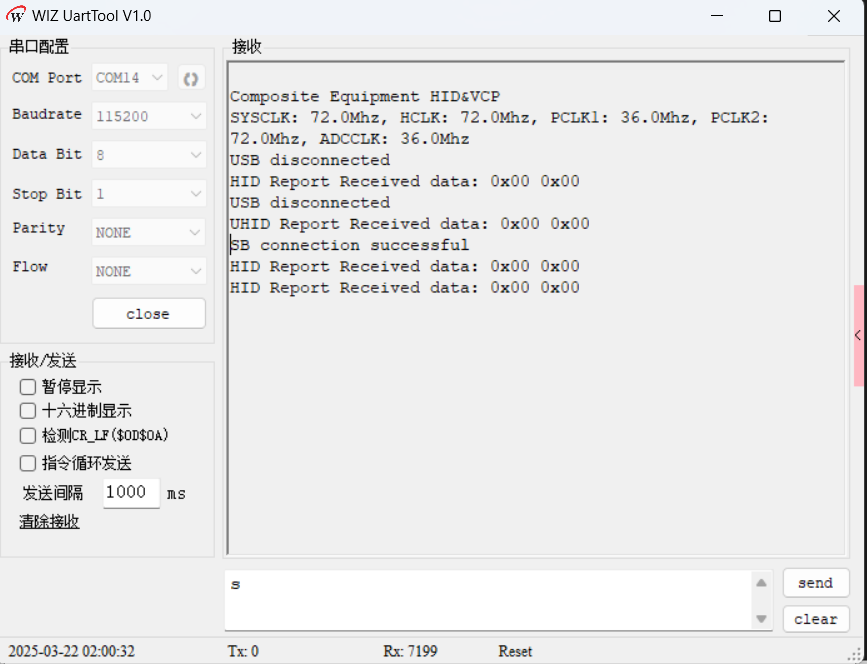Click the clear button
Screen dimensions: 867x664
pyautogui.click(x=815, y=619)
